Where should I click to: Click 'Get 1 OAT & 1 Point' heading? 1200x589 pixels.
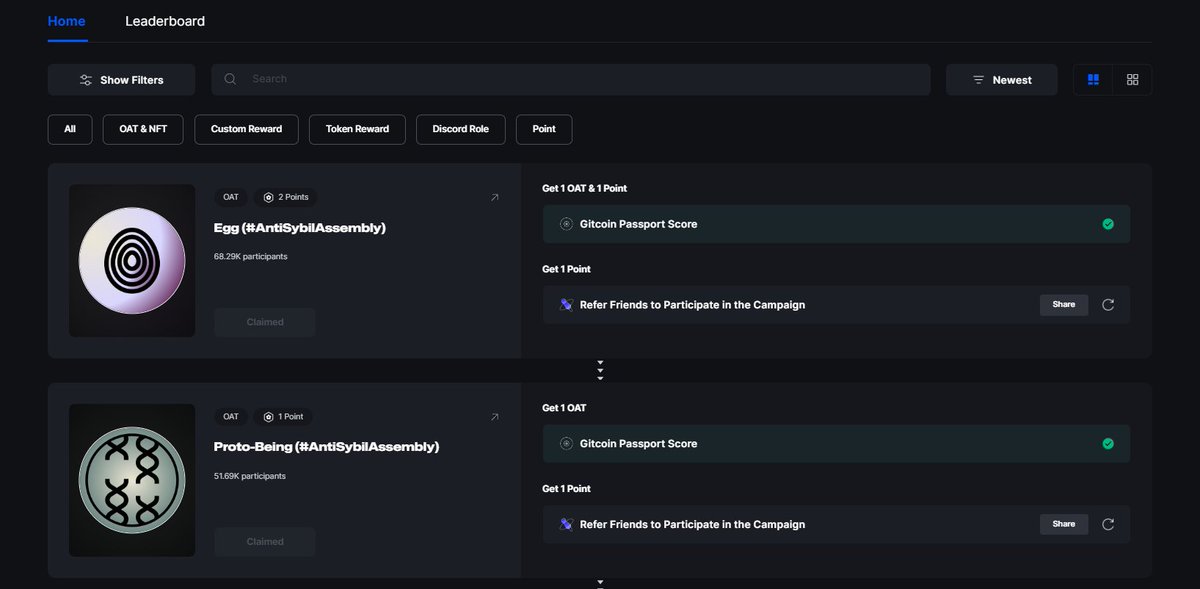pyautogui.click(x=585, y=188)
